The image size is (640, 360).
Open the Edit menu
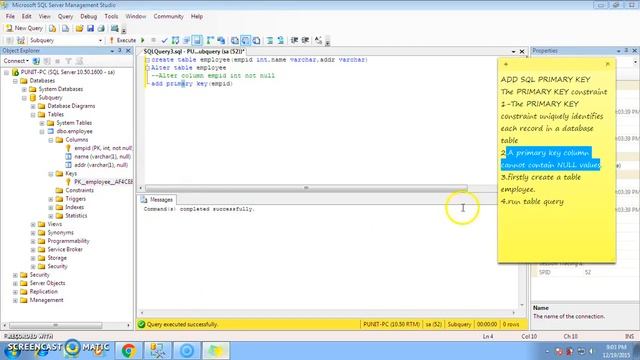(27, 16)
